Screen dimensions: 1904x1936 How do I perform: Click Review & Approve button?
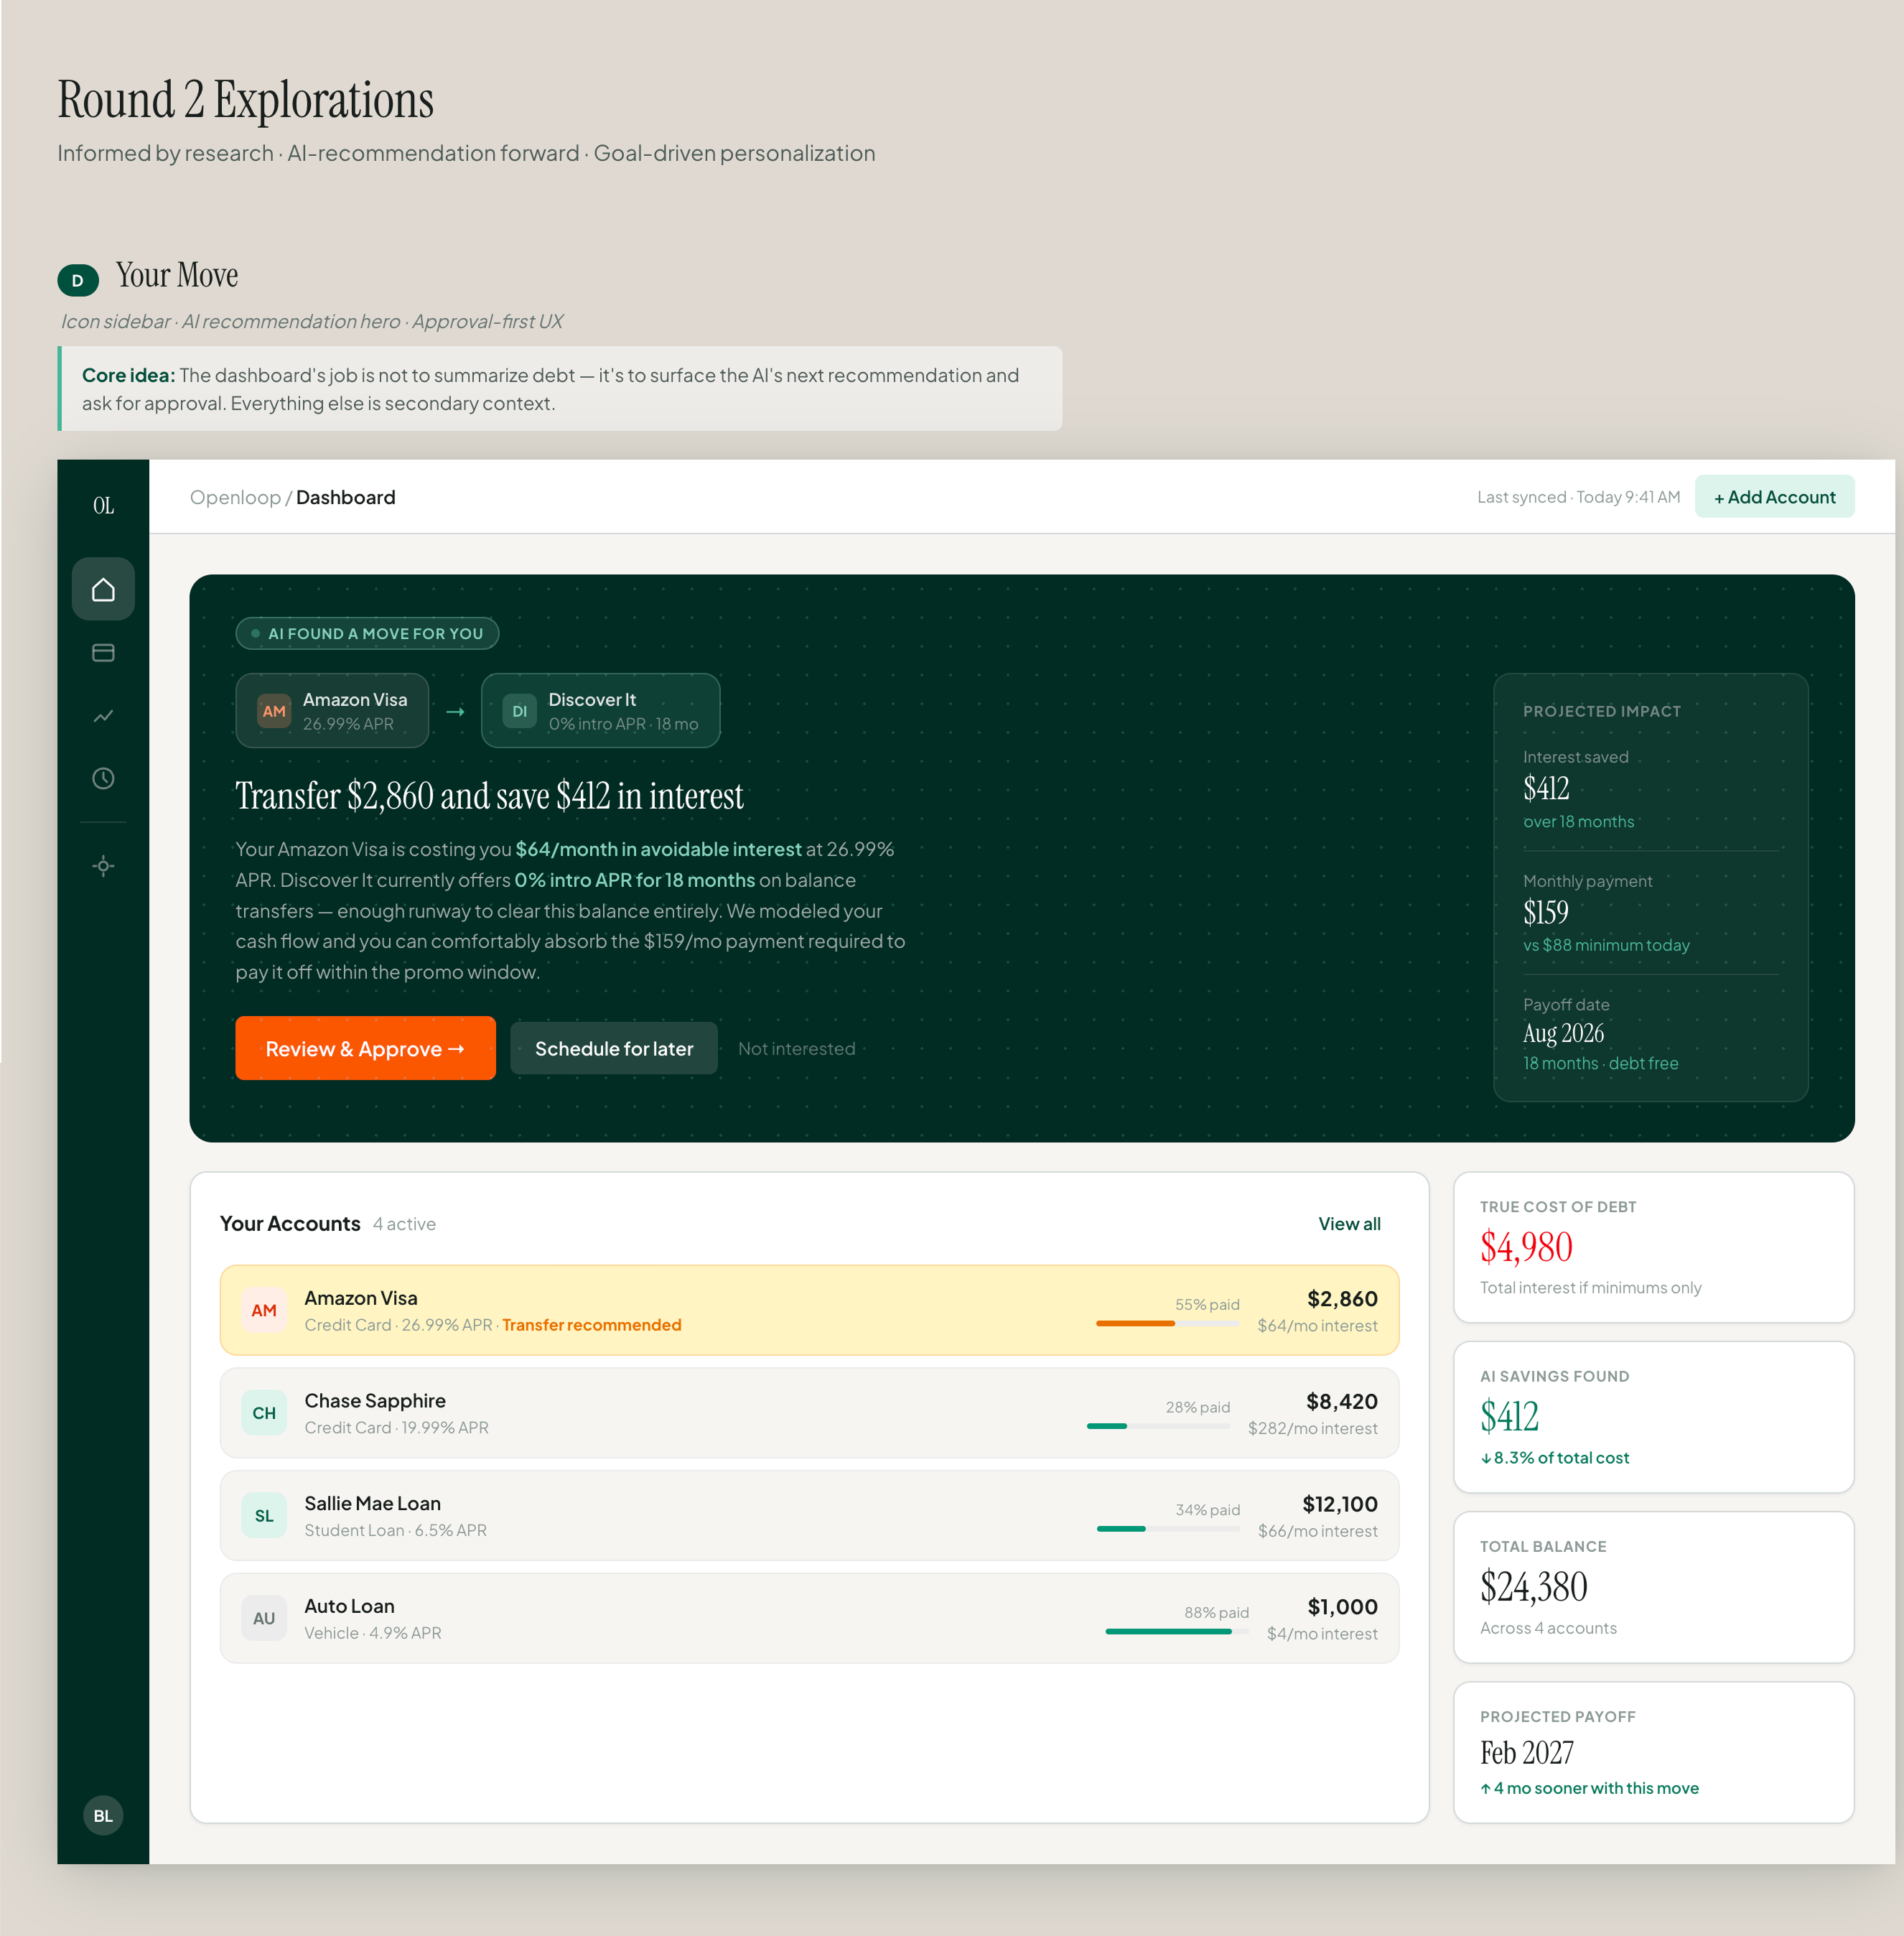(365, 1048)
